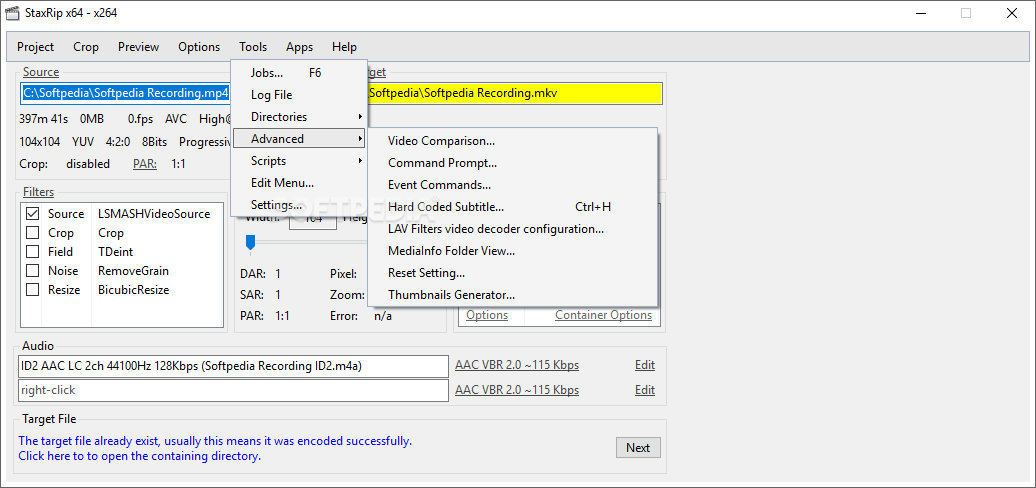Select the RemoveGrain filter name
Screen dimensions: 1036x488
click(x=133, y=271)
